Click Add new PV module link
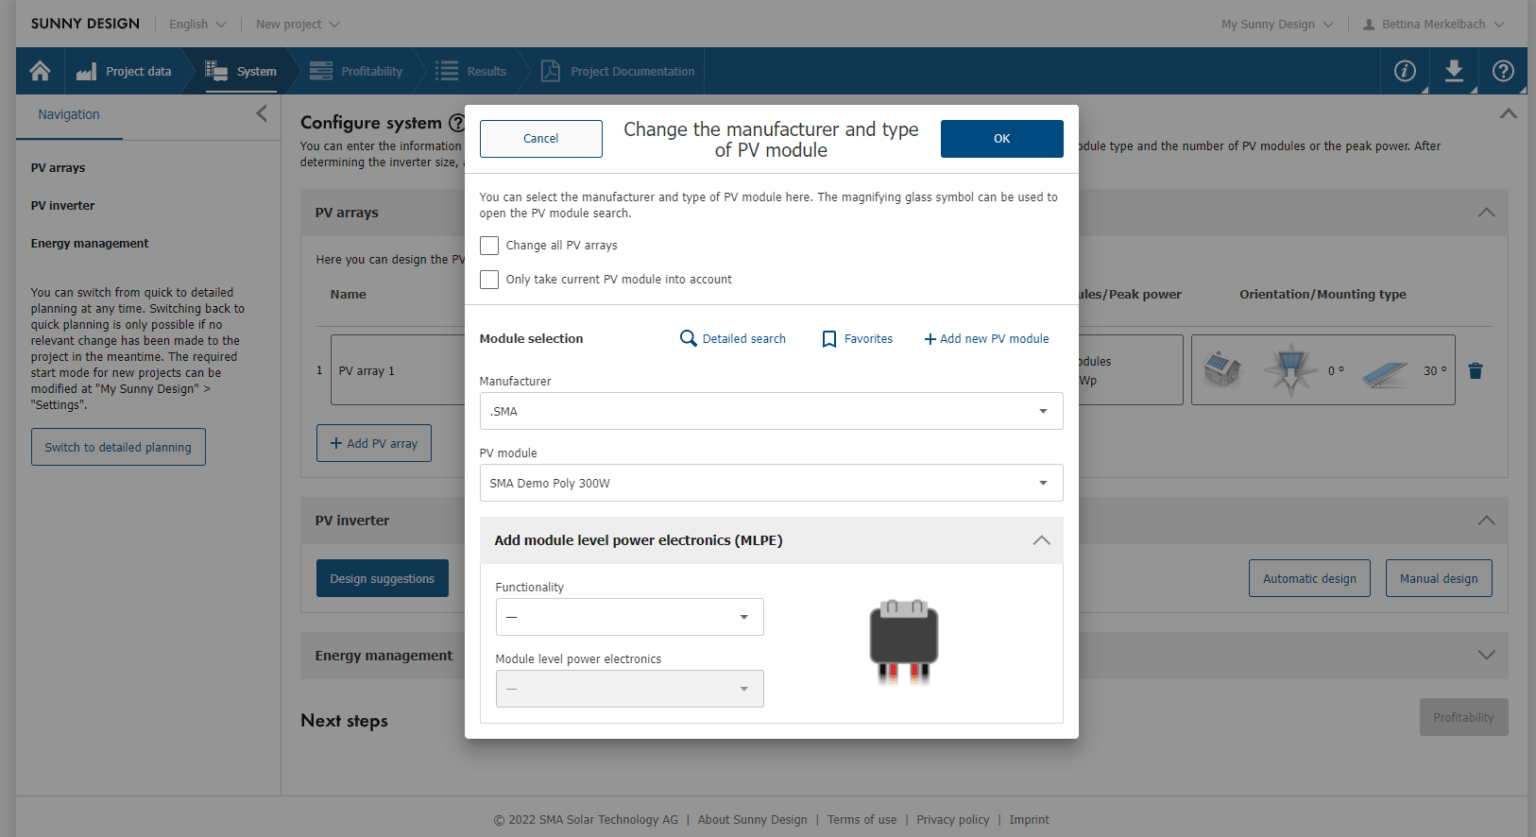The width and height of the screenshot is (1536, 837). click(986, 339)
